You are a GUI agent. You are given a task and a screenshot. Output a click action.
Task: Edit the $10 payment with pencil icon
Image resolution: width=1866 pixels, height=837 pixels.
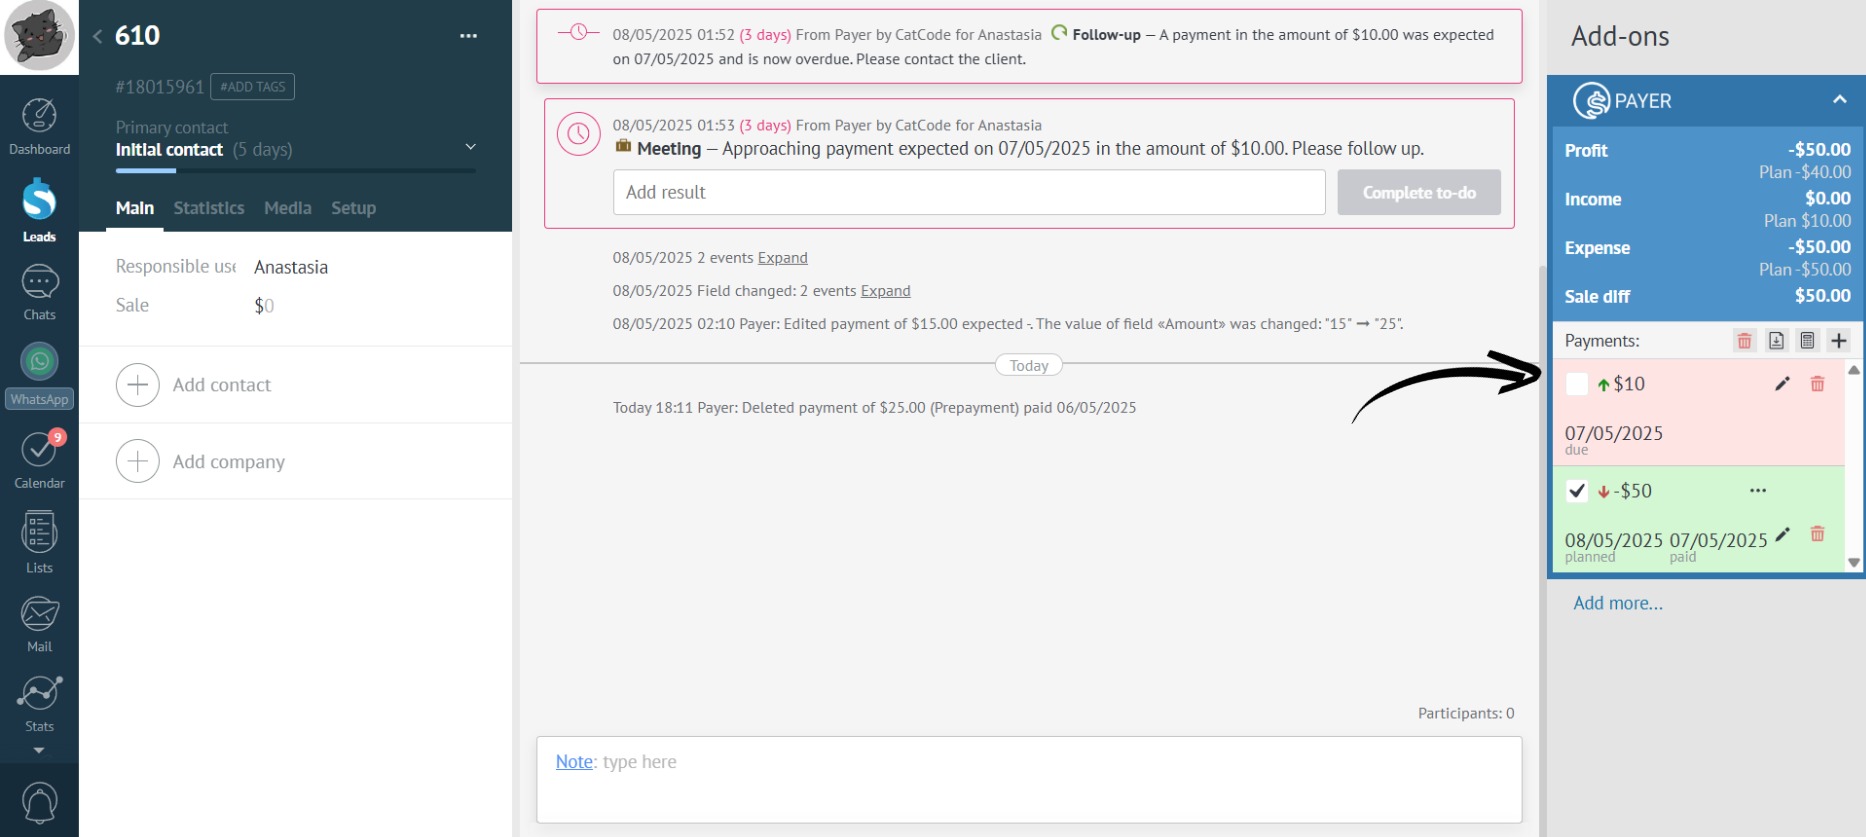[1782, 384]
